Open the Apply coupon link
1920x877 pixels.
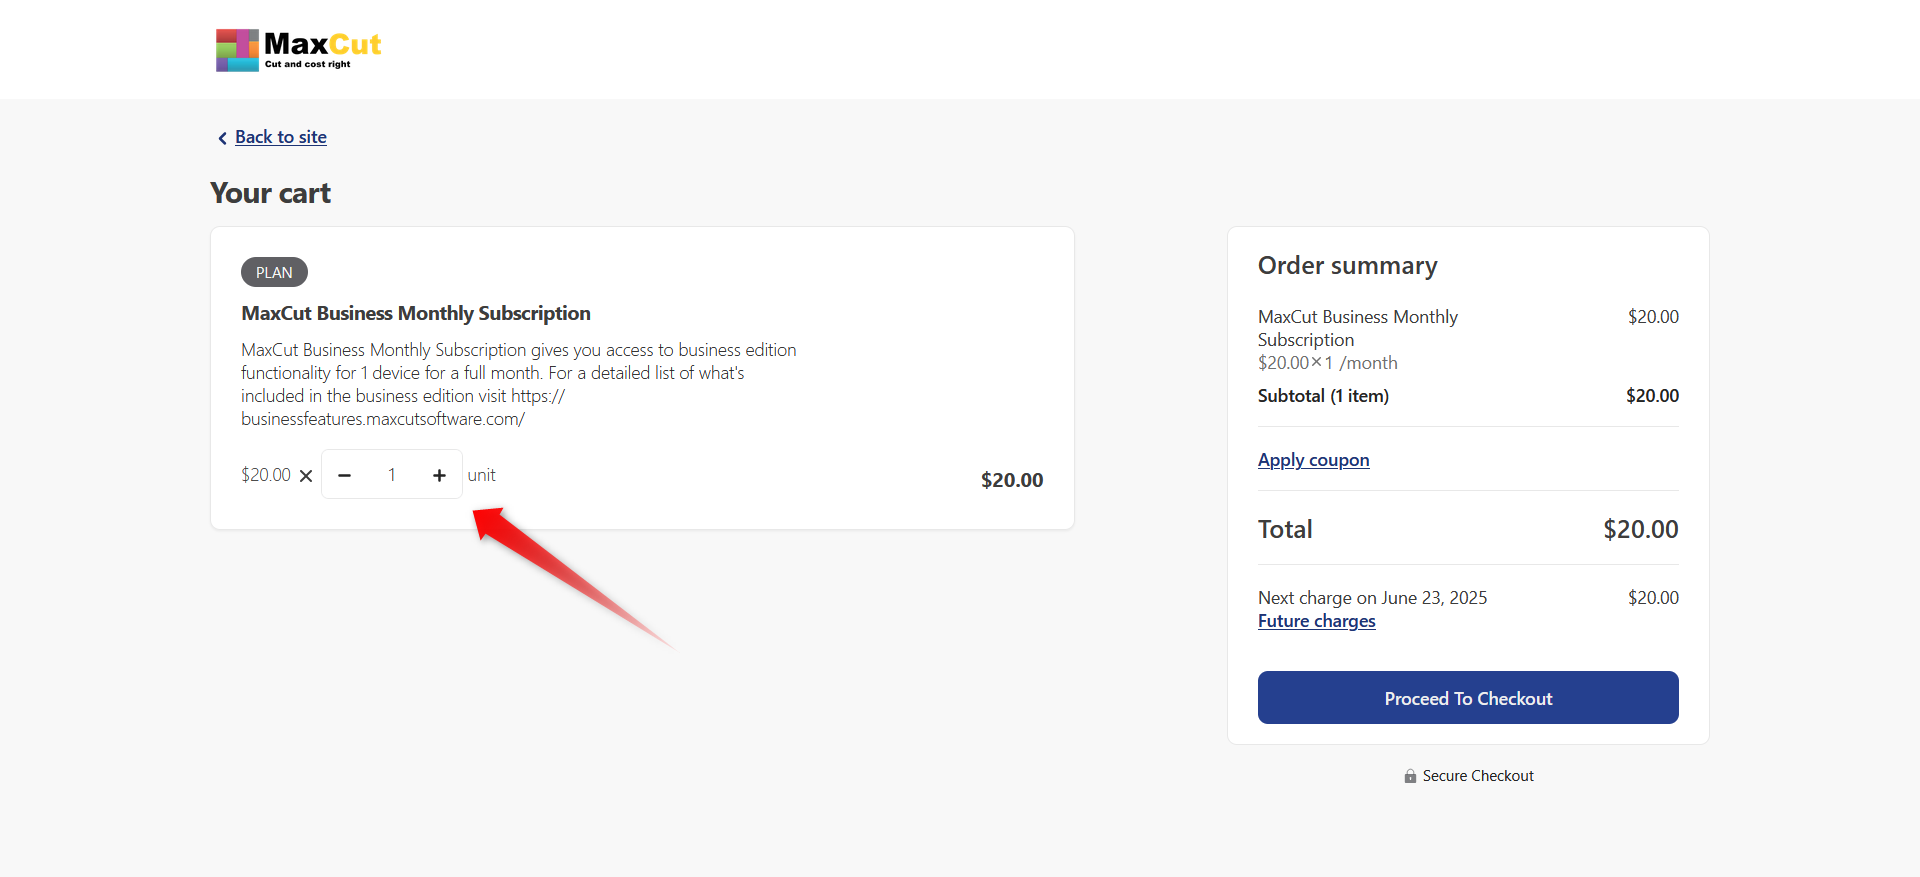point(1313,460)
